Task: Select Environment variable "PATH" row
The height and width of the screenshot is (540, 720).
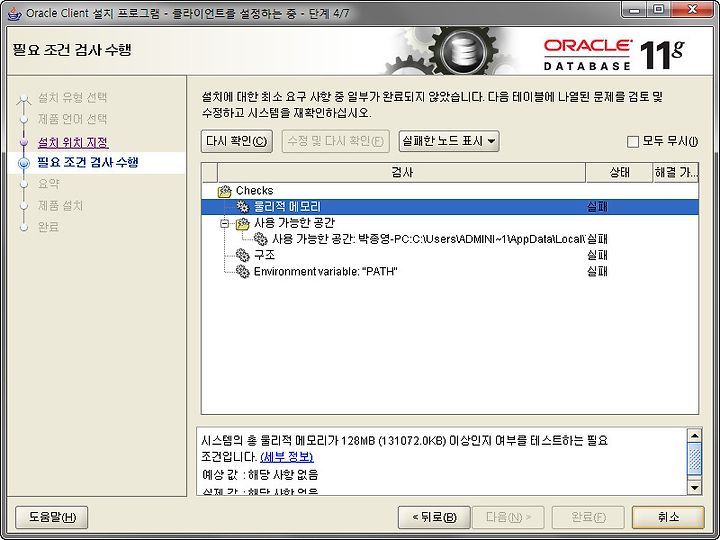Action: coord(450,271)
